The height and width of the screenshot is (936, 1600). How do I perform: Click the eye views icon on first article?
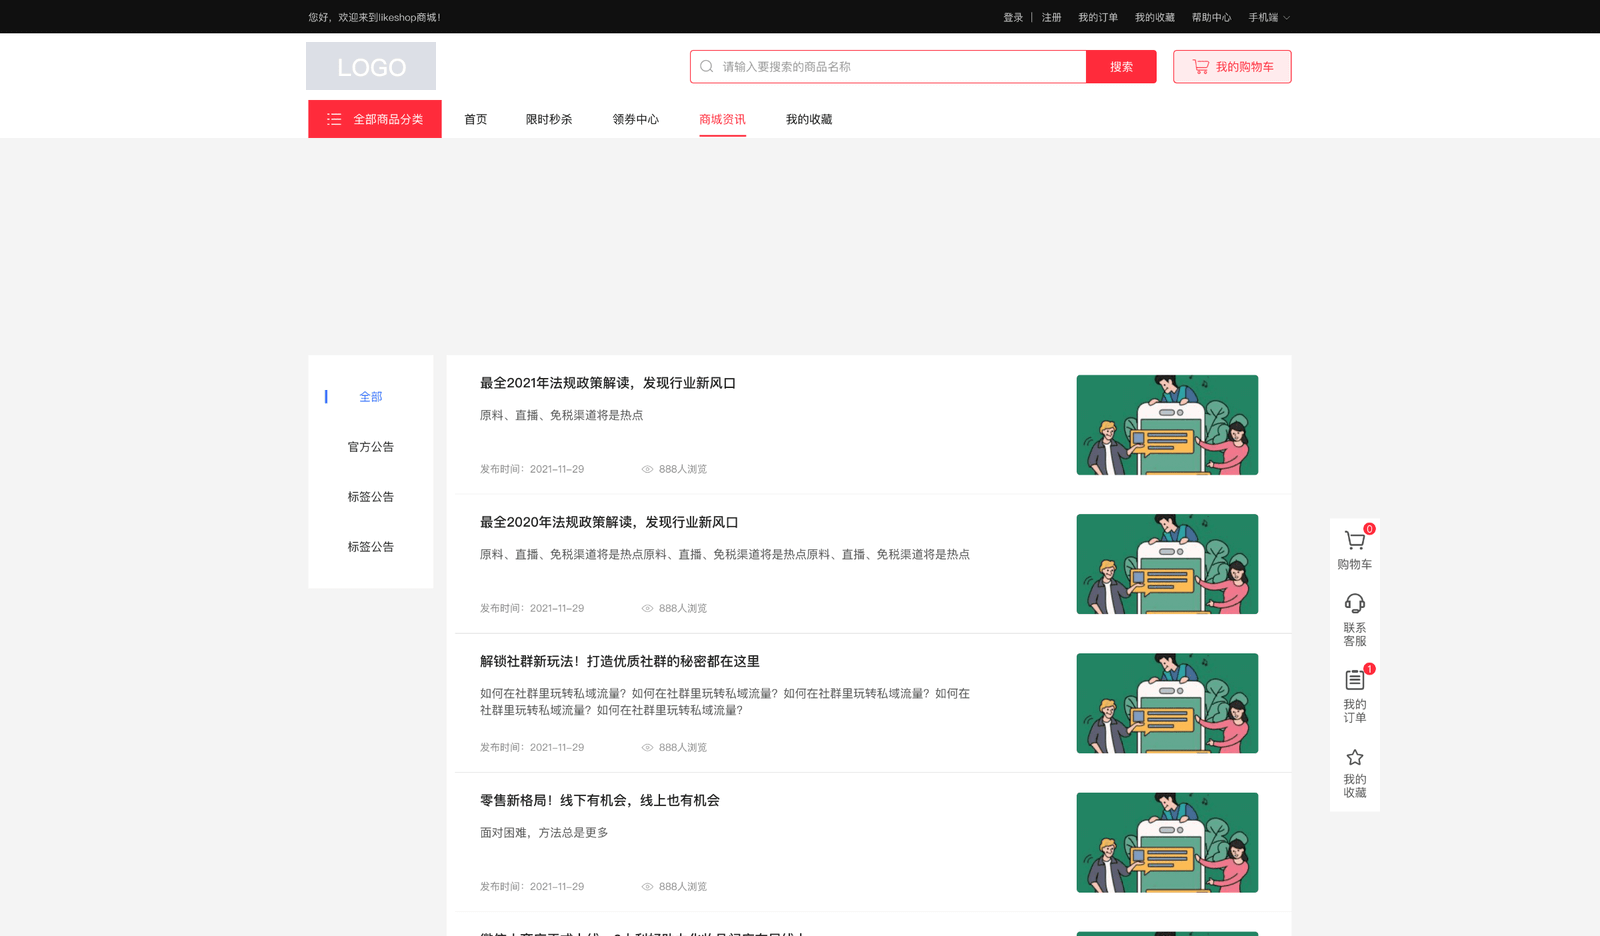(x=647, y=469)
